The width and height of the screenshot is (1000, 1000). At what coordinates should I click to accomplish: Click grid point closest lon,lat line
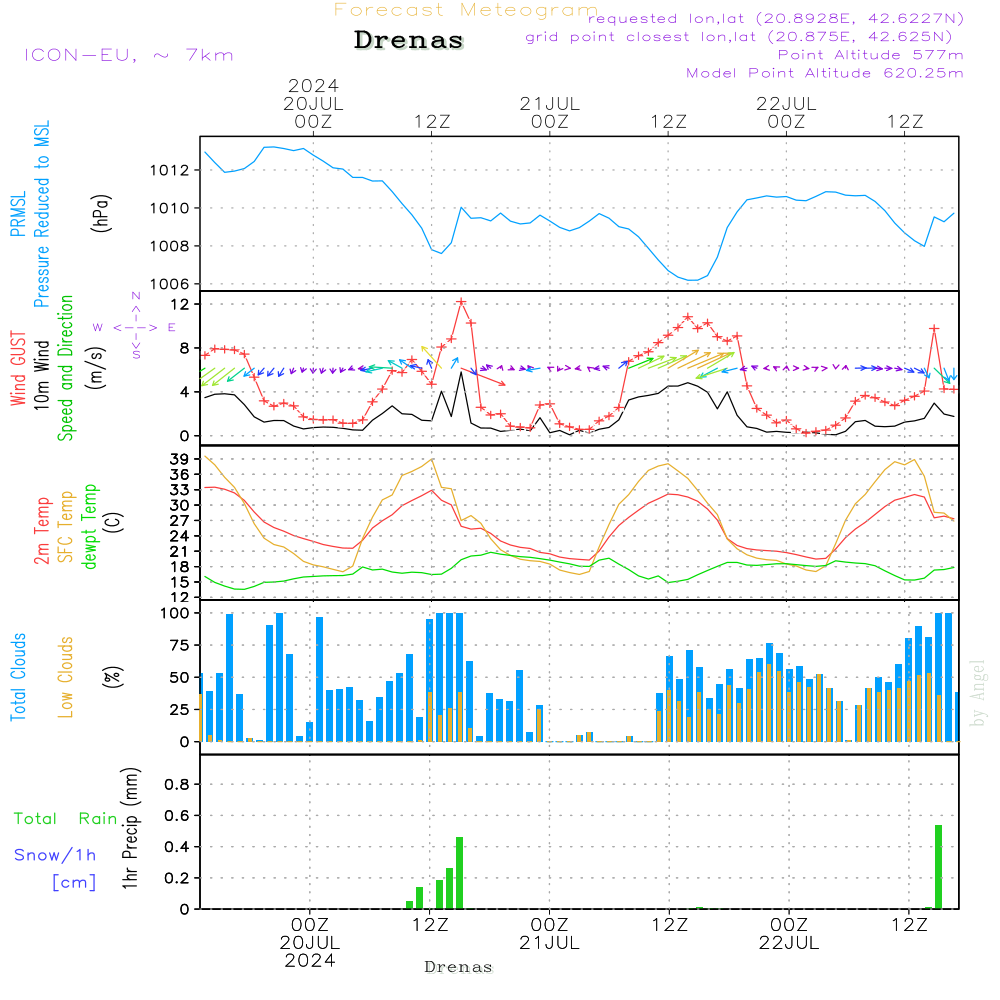coord(739,37)
